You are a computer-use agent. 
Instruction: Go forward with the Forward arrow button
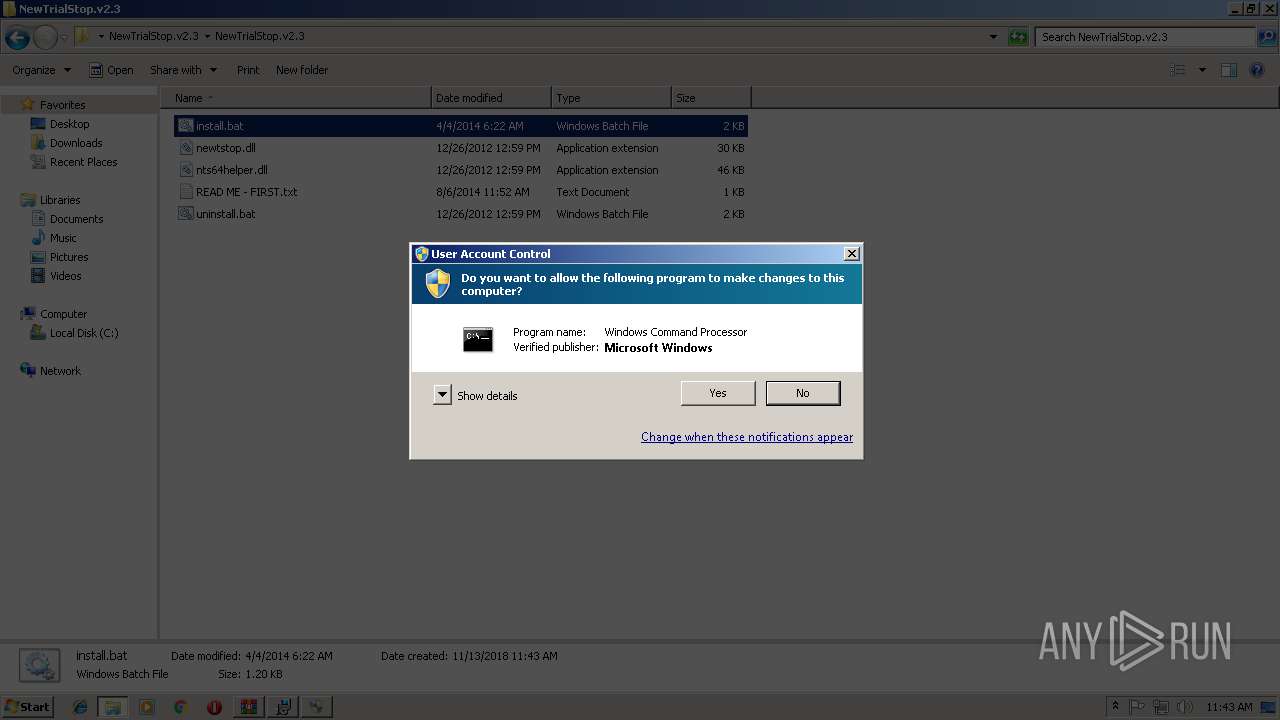tap(45, 38)
